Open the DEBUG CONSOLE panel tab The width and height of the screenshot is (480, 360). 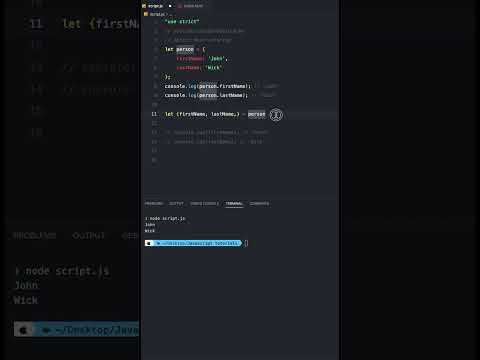tap(204, 204)
